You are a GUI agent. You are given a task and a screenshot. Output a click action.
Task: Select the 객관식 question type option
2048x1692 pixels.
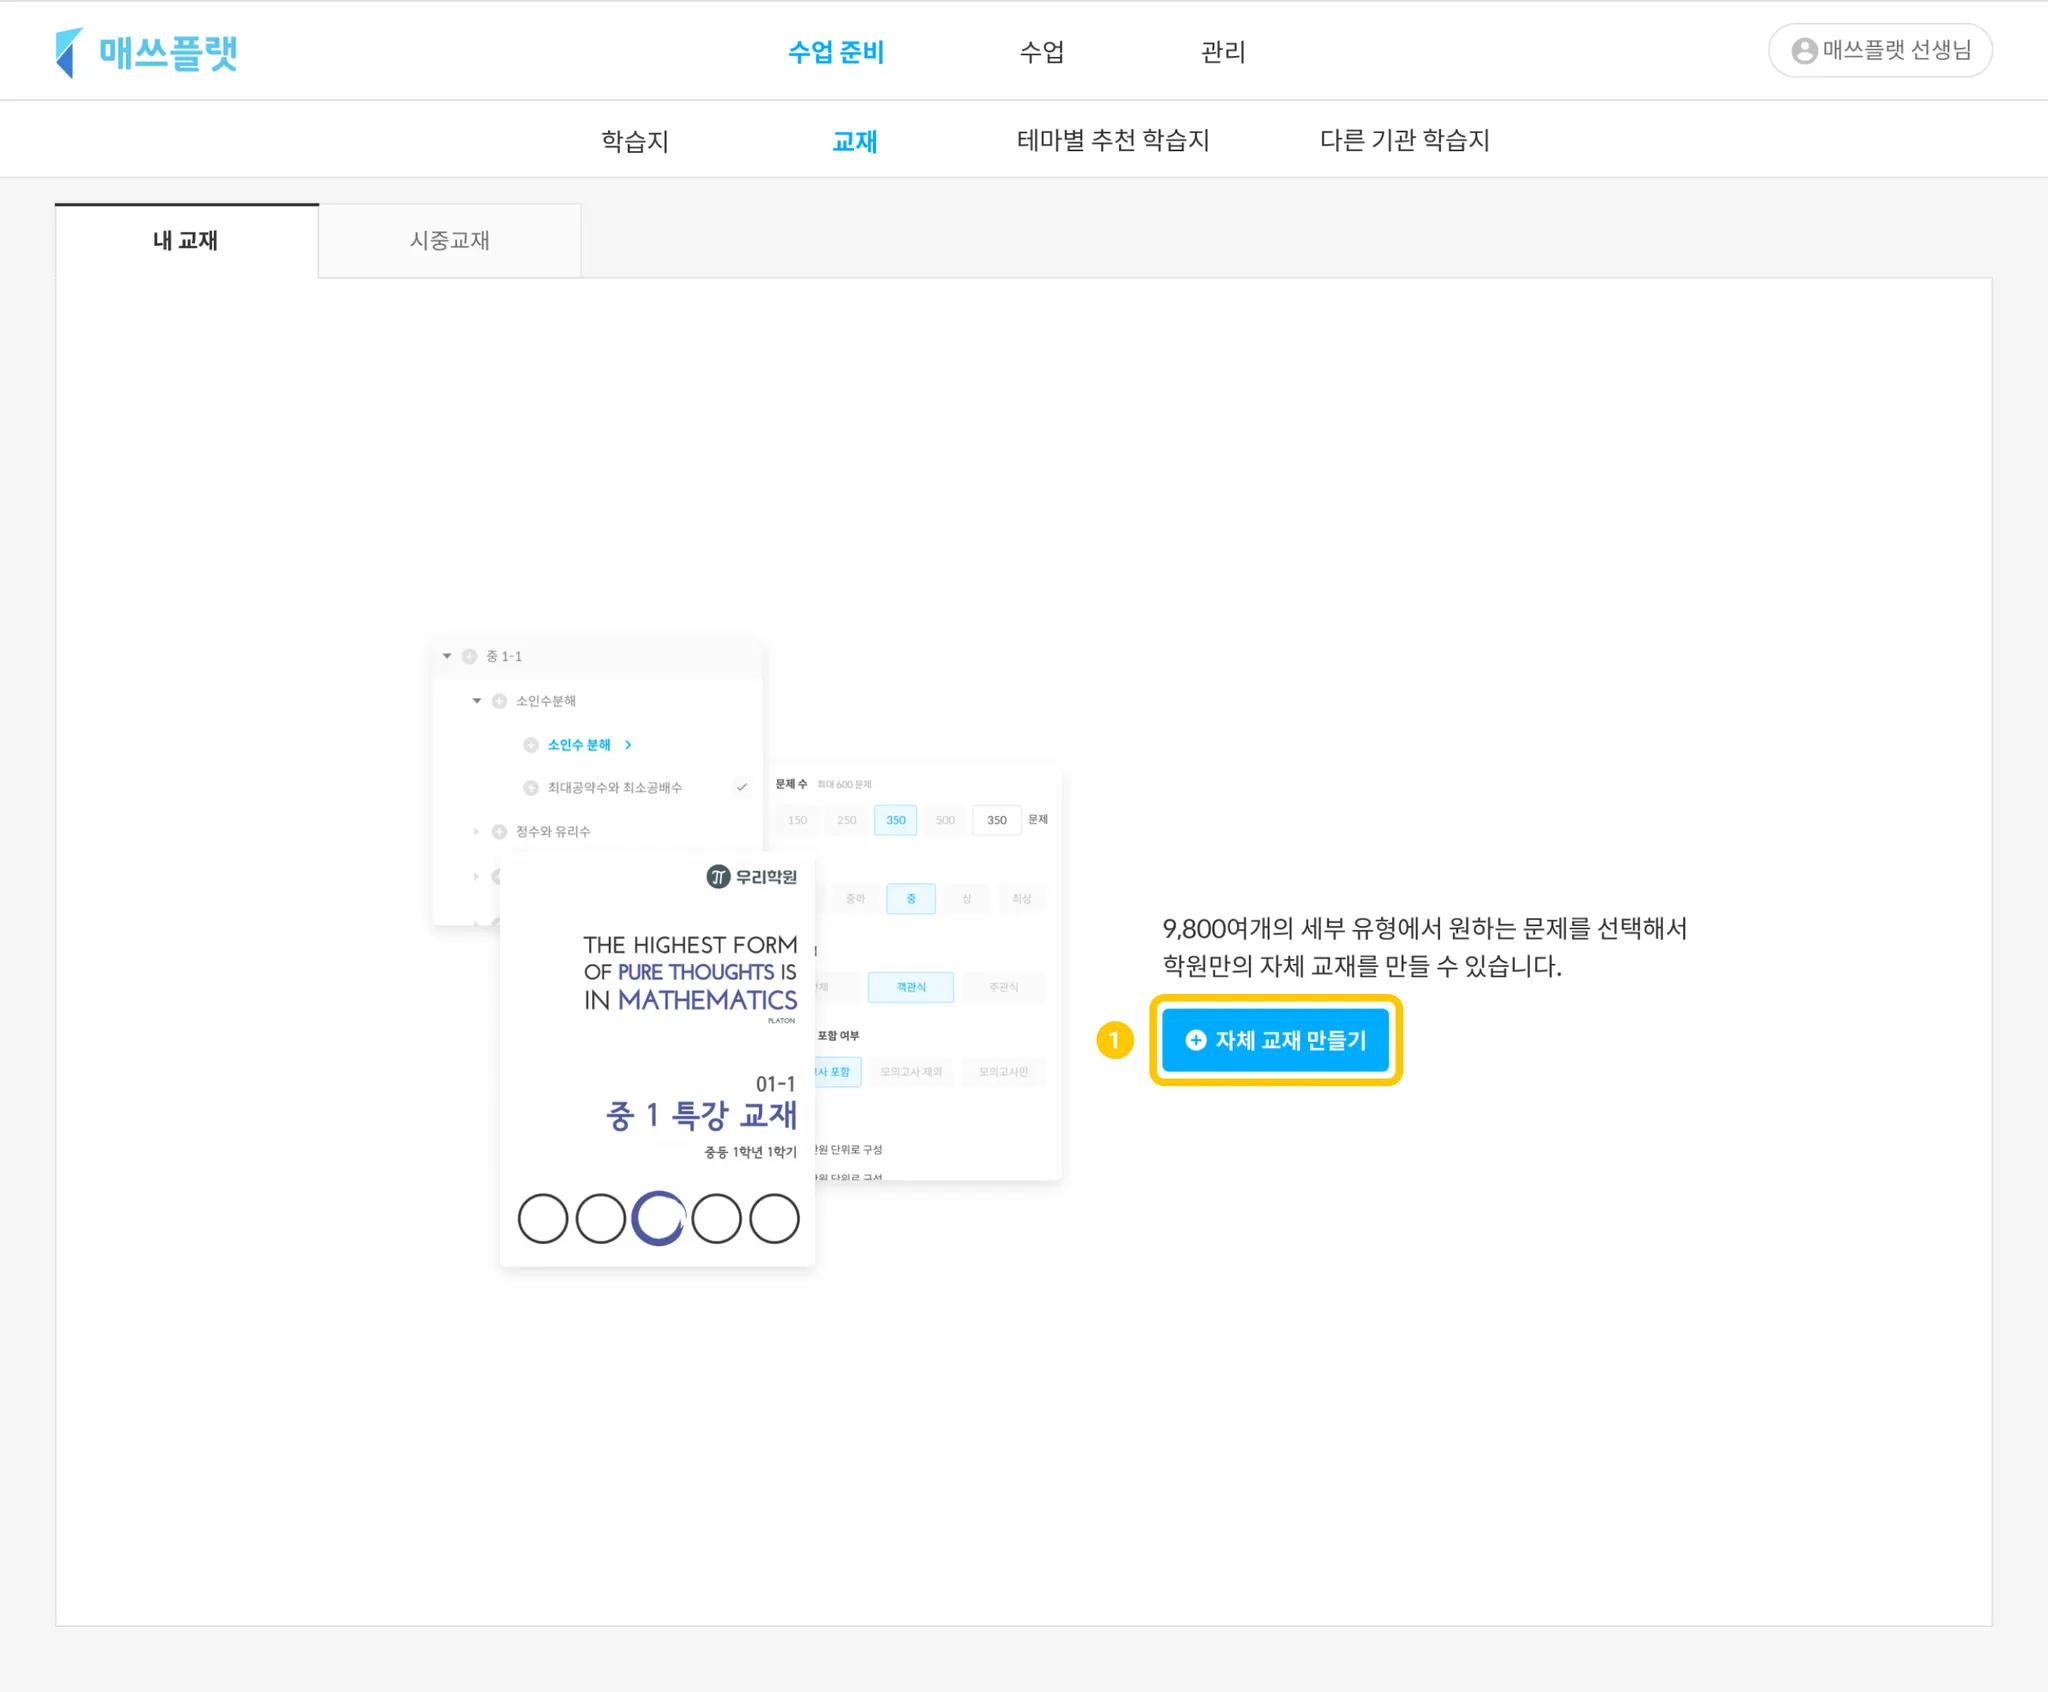click(910, 987)
